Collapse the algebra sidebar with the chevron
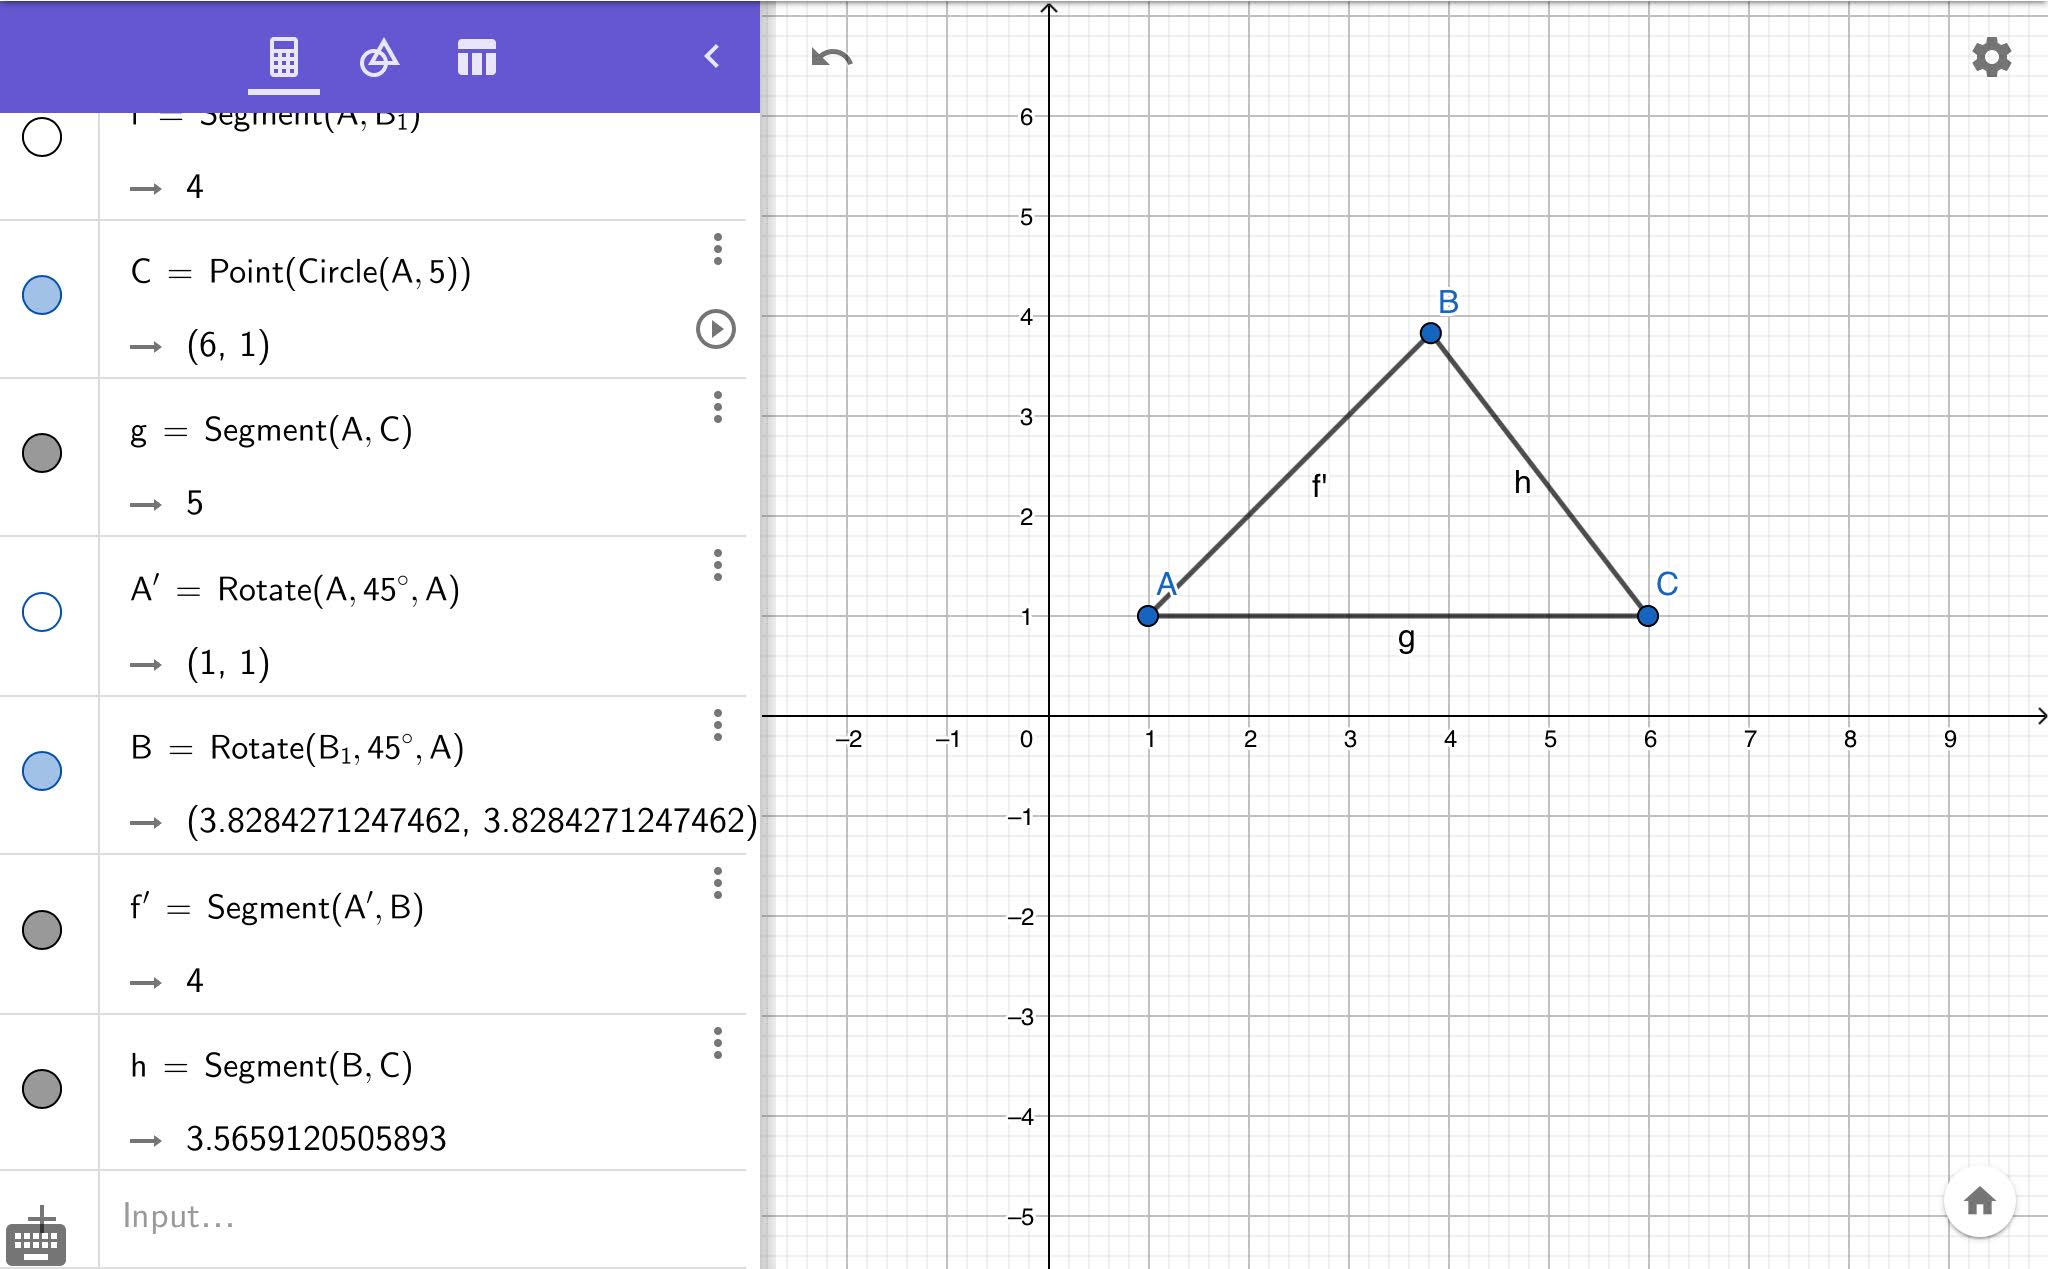 pyautogui.click(x=712, y=57)
